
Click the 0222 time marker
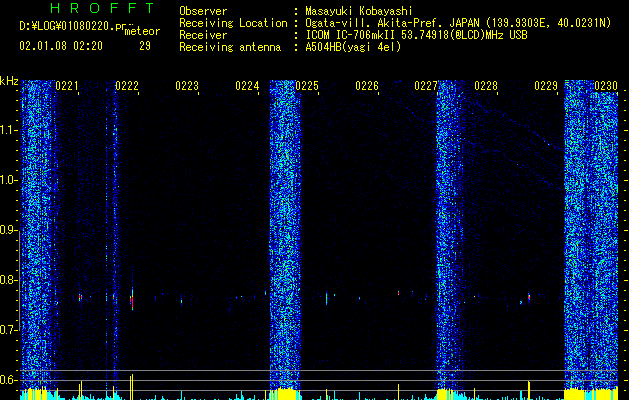click(x=127, y=86)
